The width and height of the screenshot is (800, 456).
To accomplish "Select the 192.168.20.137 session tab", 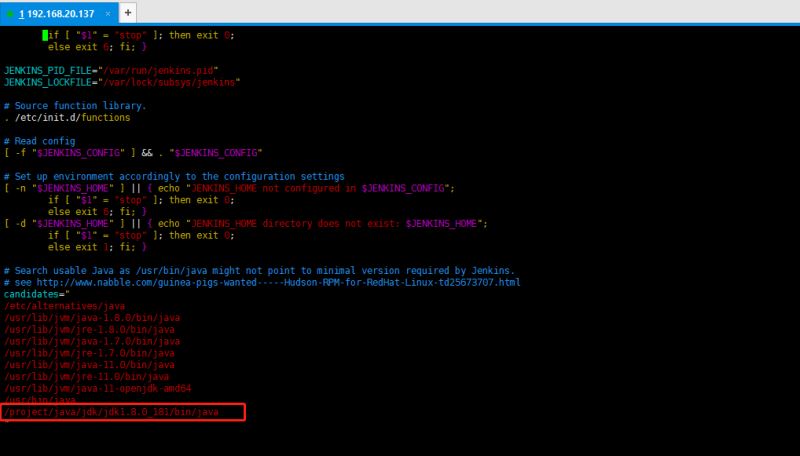I will pos(58,12).
